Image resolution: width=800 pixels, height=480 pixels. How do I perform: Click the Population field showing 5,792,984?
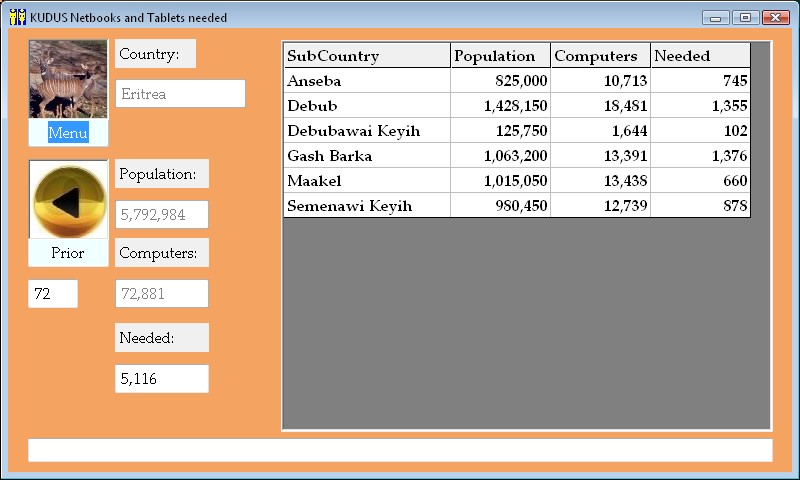coord(162,215)
